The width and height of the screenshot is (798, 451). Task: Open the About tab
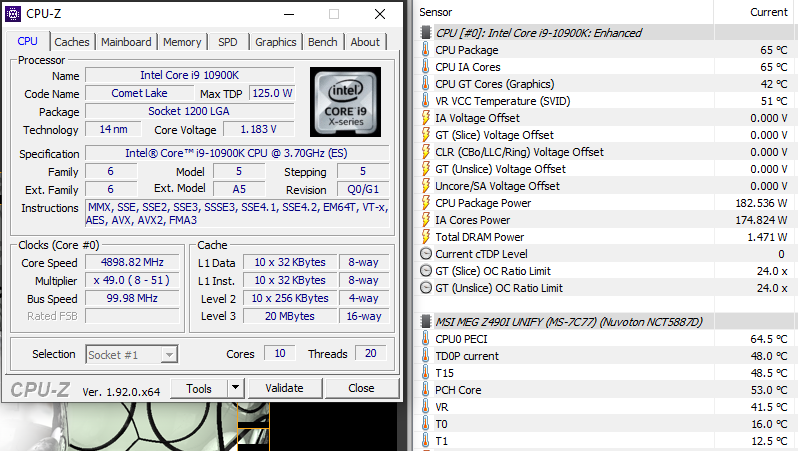pyautogui.click(x=365, y=42)
